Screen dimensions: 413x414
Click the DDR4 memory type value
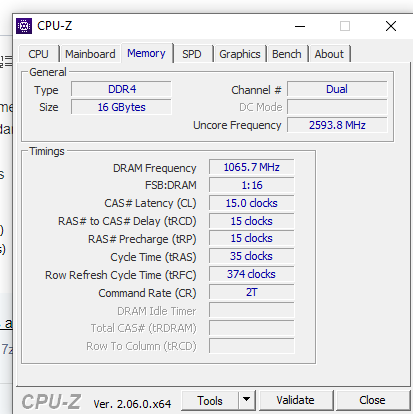pos(122,89)
